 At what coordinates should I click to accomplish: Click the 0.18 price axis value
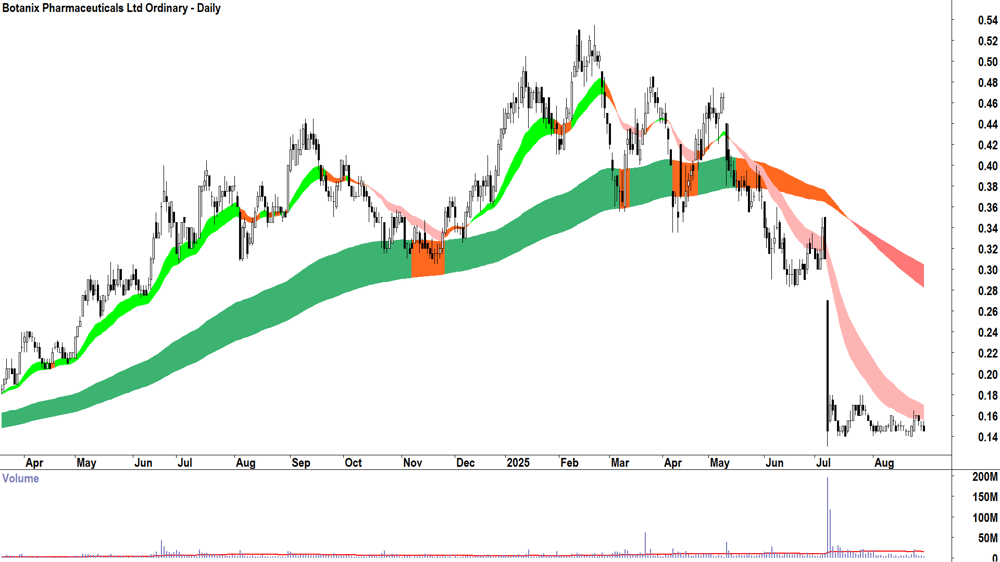click(987, 396)
